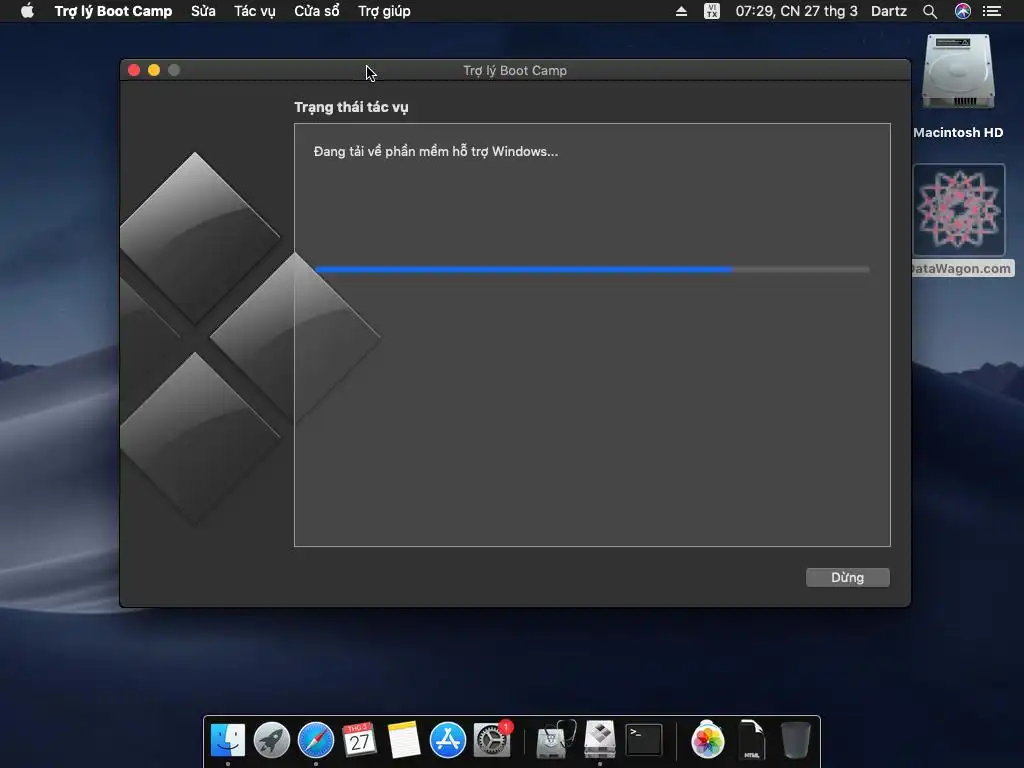Screen dimensions: 1024x768
Task: Open Spotlight search magnifier
Action: [930, 11]
